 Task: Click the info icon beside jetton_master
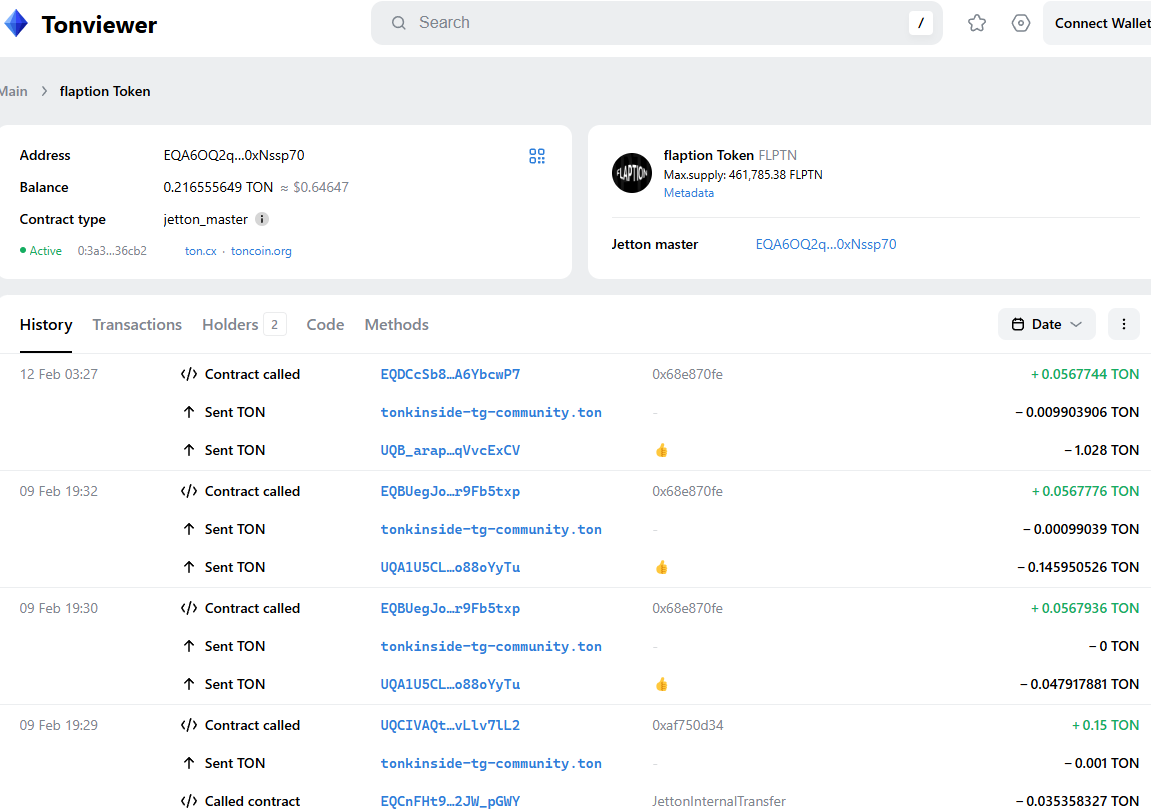(x=262, y=219)
